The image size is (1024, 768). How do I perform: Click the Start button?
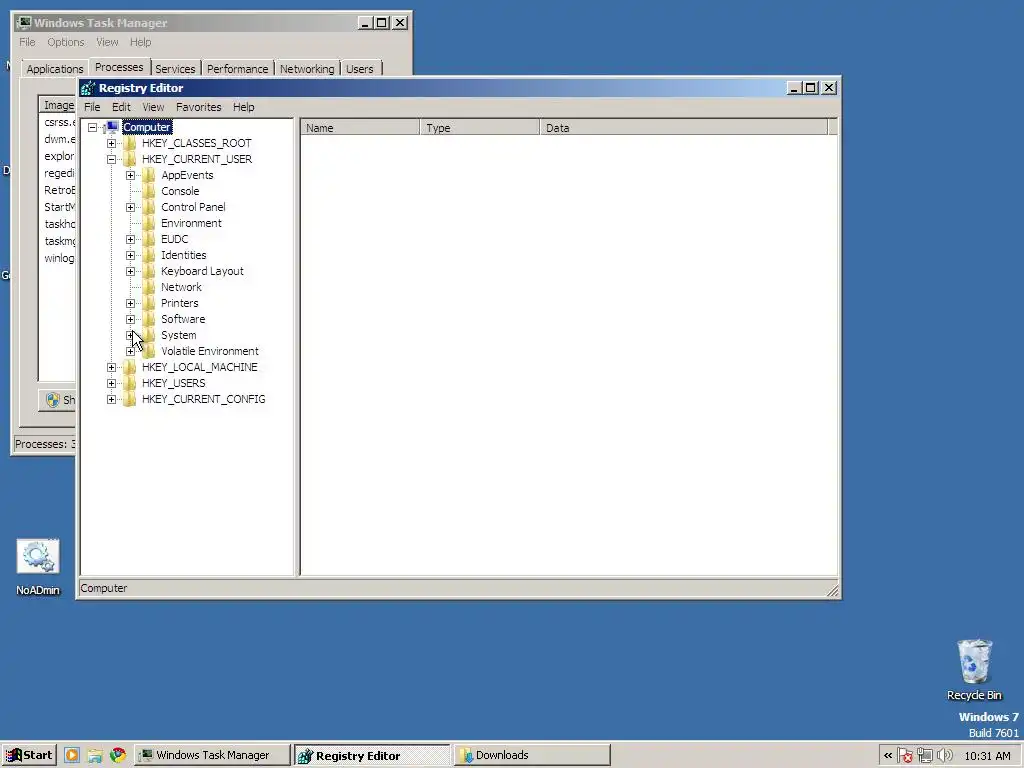pos(29,755)
